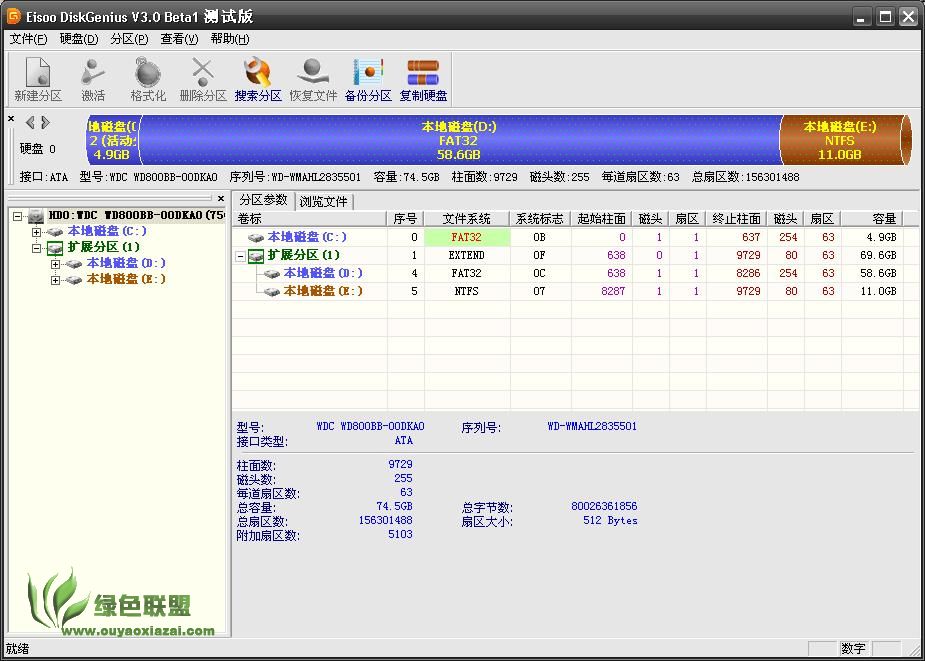
Task: Go to previous disk with left arrow
Action: pyautogui.click(x=29, y=122)
